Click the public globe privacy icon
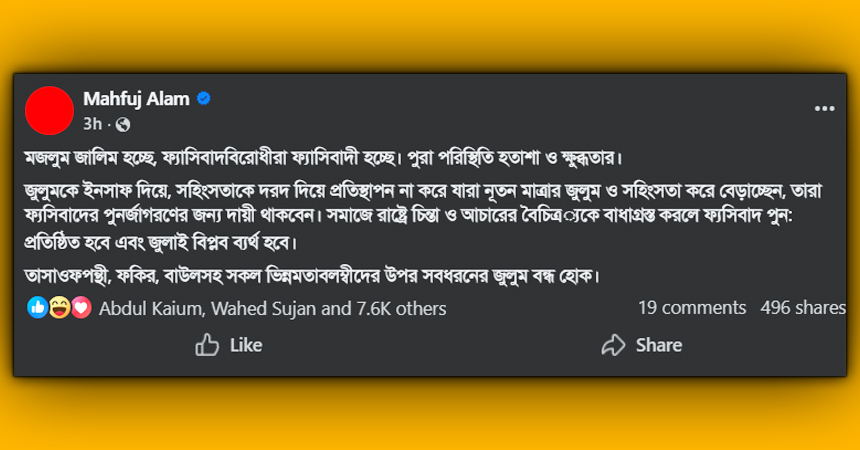This screenshot has height=450, width=860. coord(123,124)
